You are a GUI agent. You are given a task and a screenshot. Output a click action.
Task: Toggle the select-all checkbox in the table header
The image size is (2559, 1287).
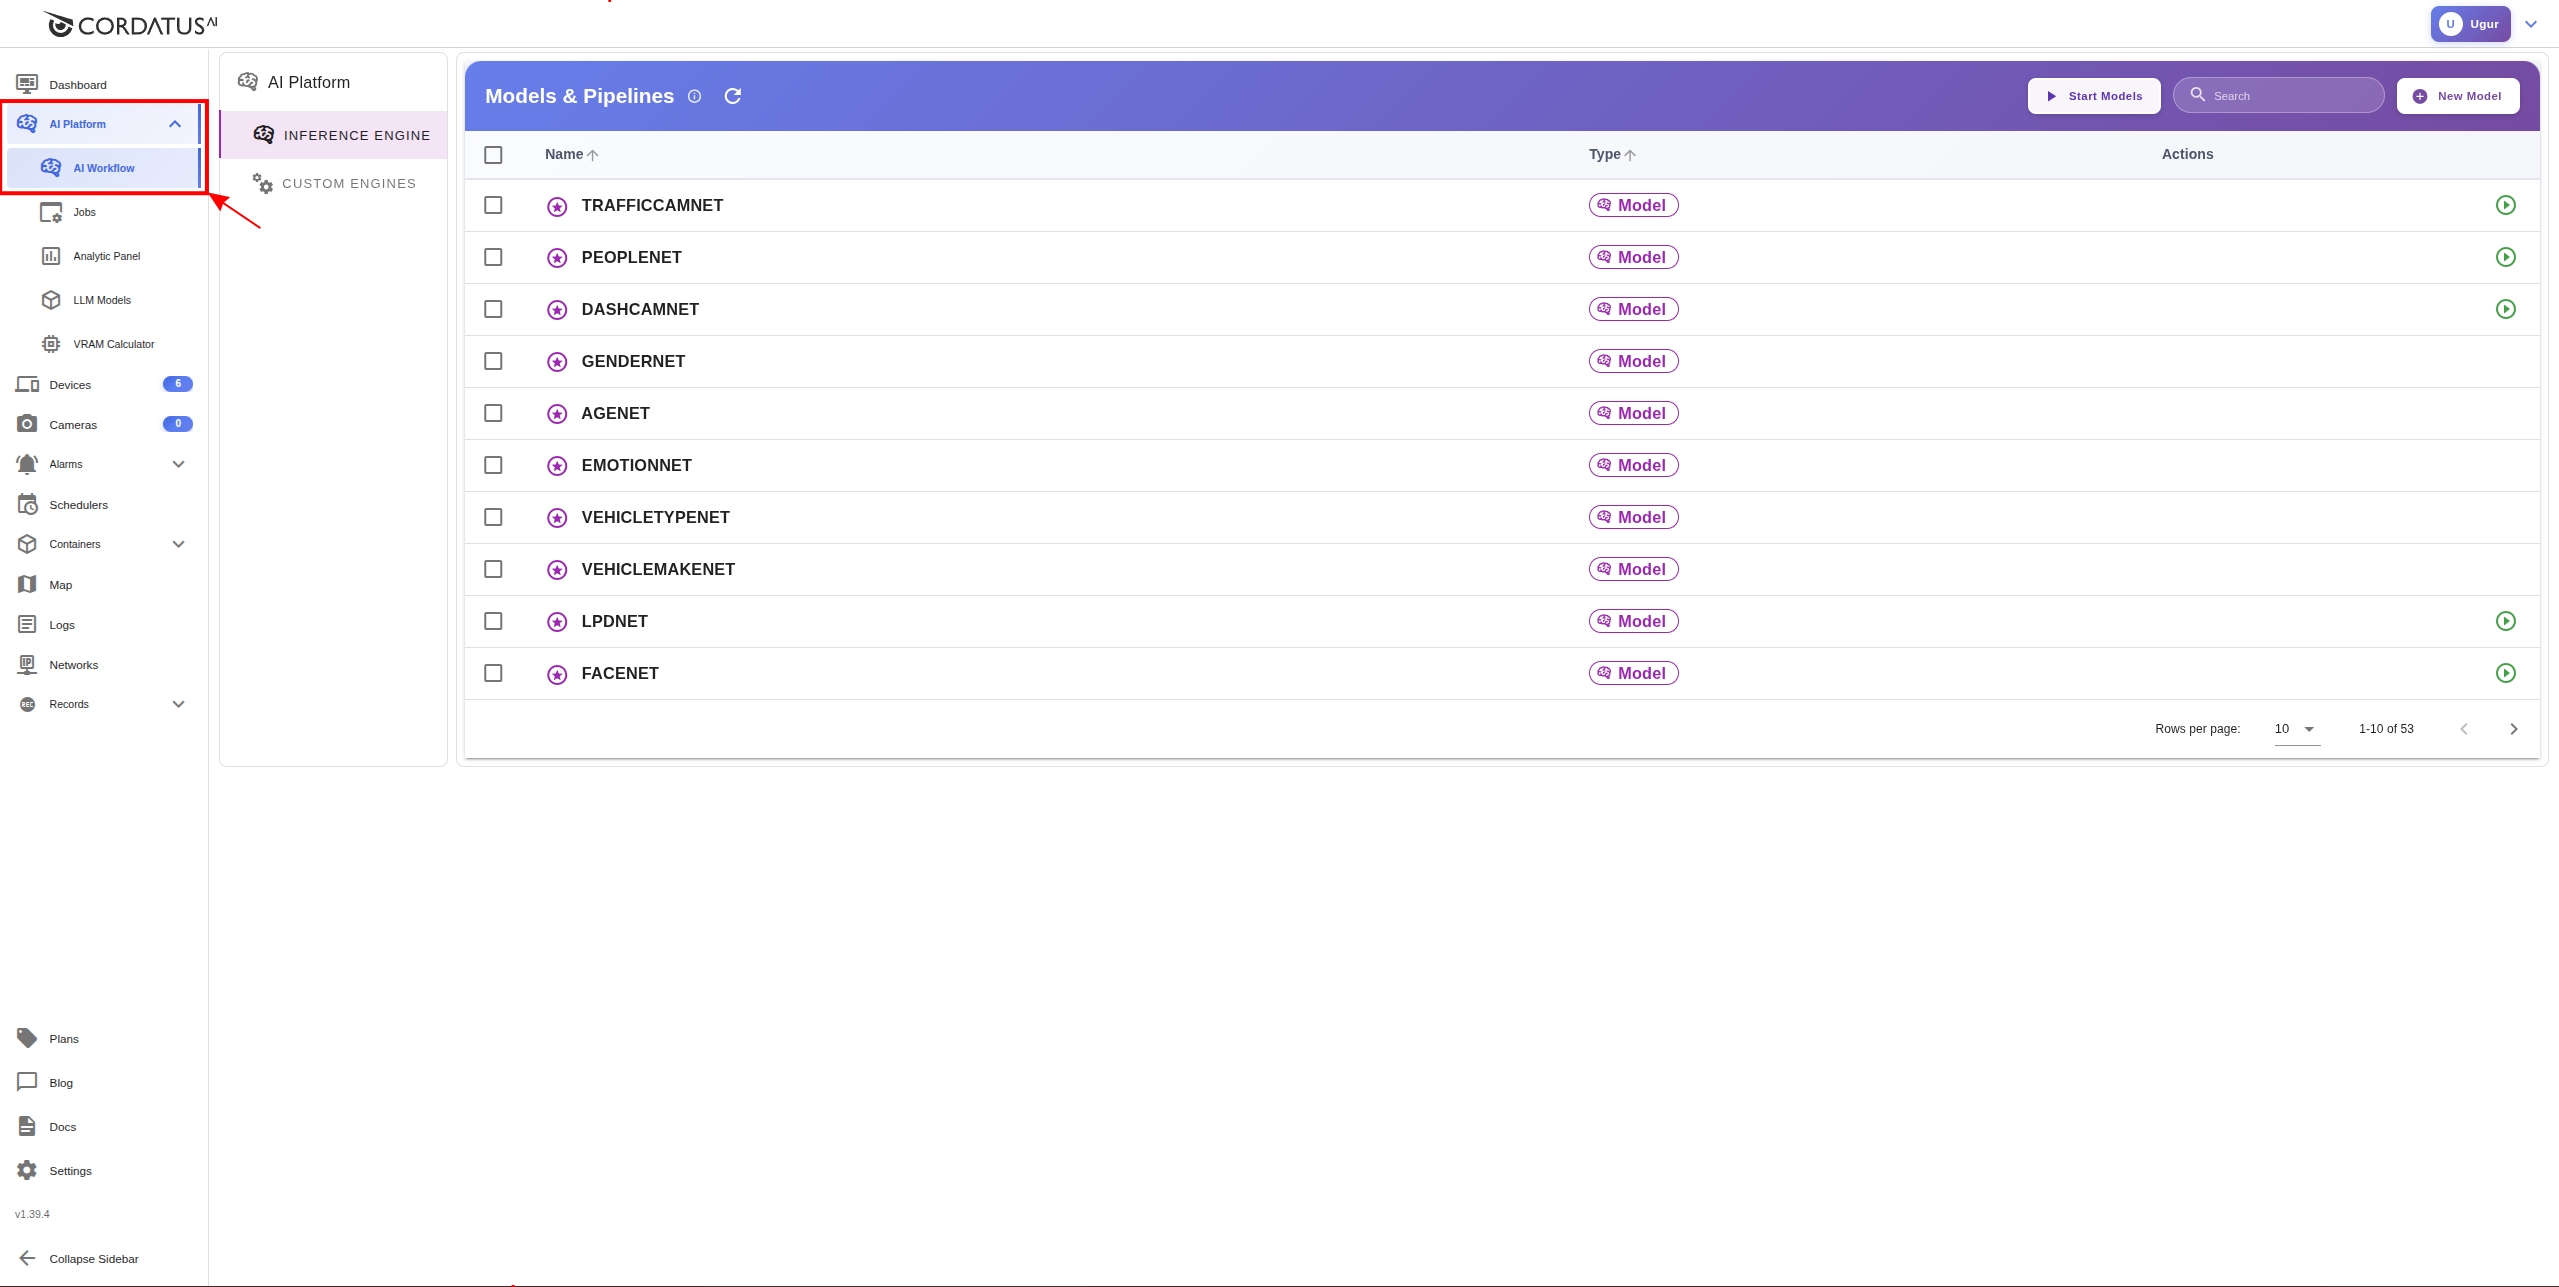coord(493,155)
